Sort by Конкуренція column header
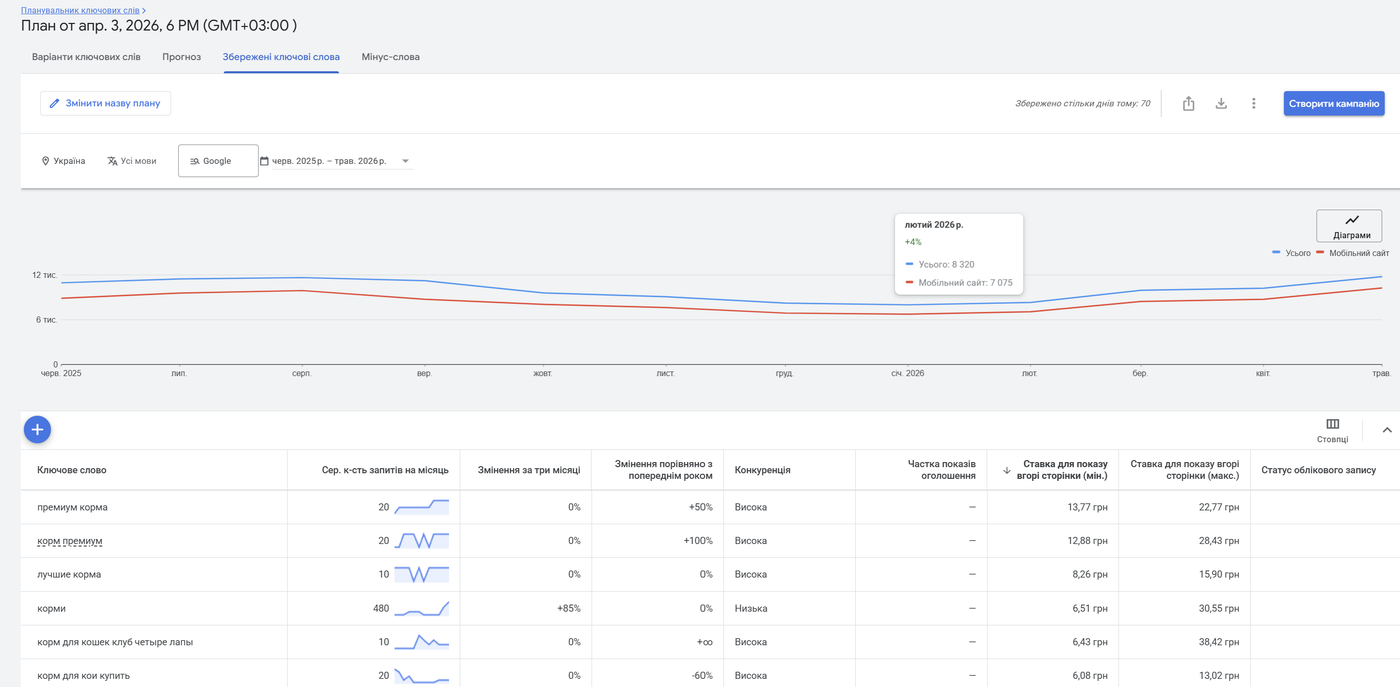The width and height of the screenshot is (1400, 687). click(x=763, y=470)
